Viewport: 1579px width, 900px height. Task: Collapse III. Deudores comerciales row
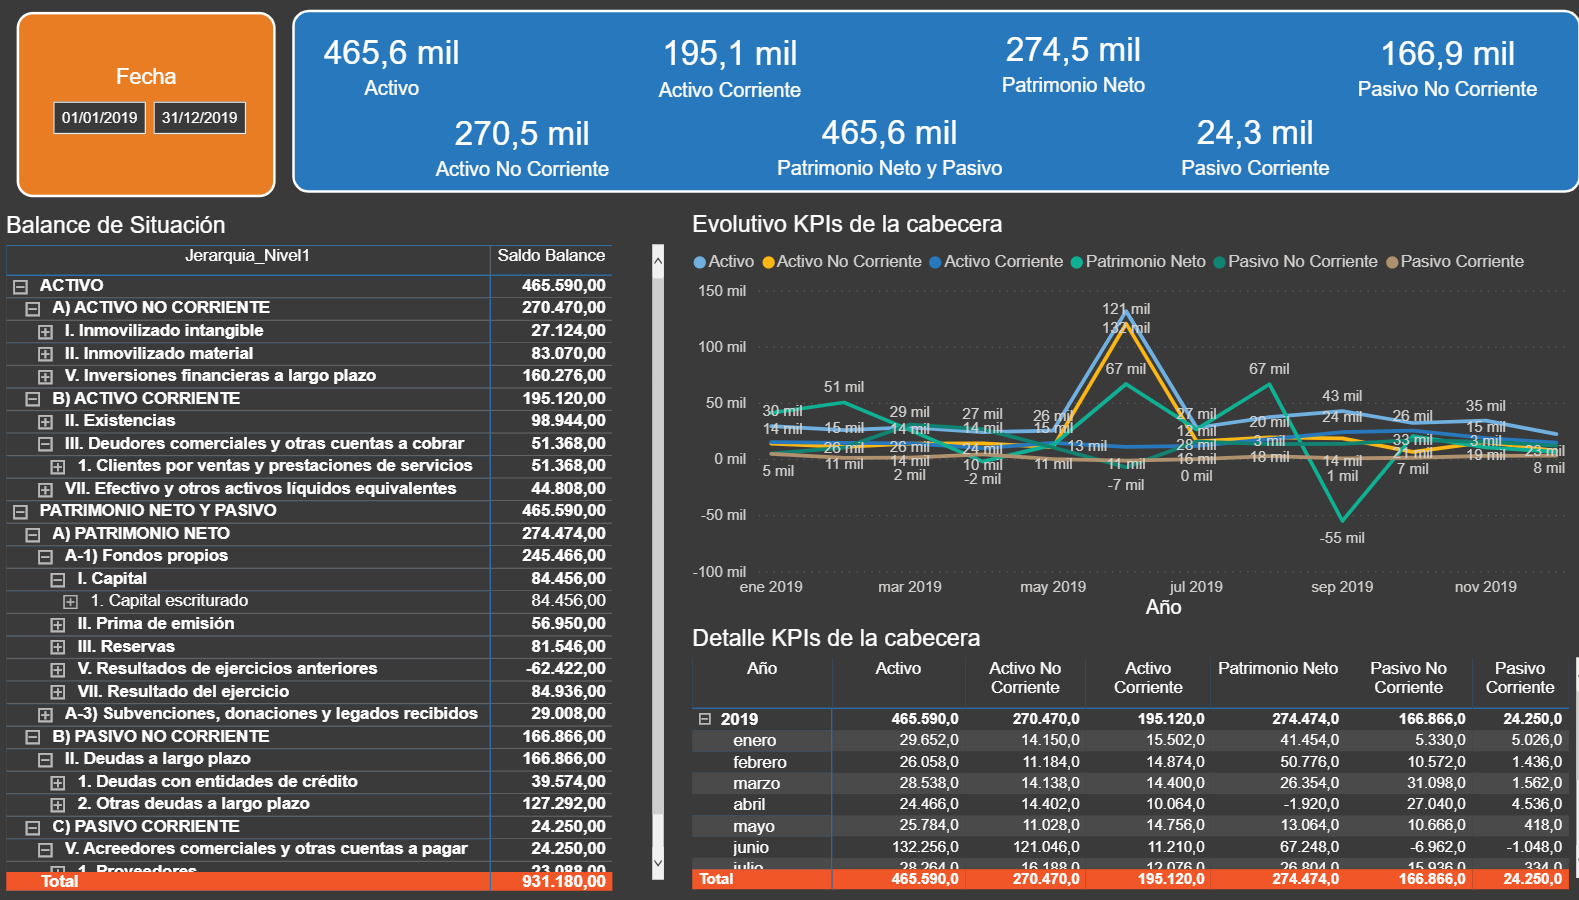(x=45, y=444)
